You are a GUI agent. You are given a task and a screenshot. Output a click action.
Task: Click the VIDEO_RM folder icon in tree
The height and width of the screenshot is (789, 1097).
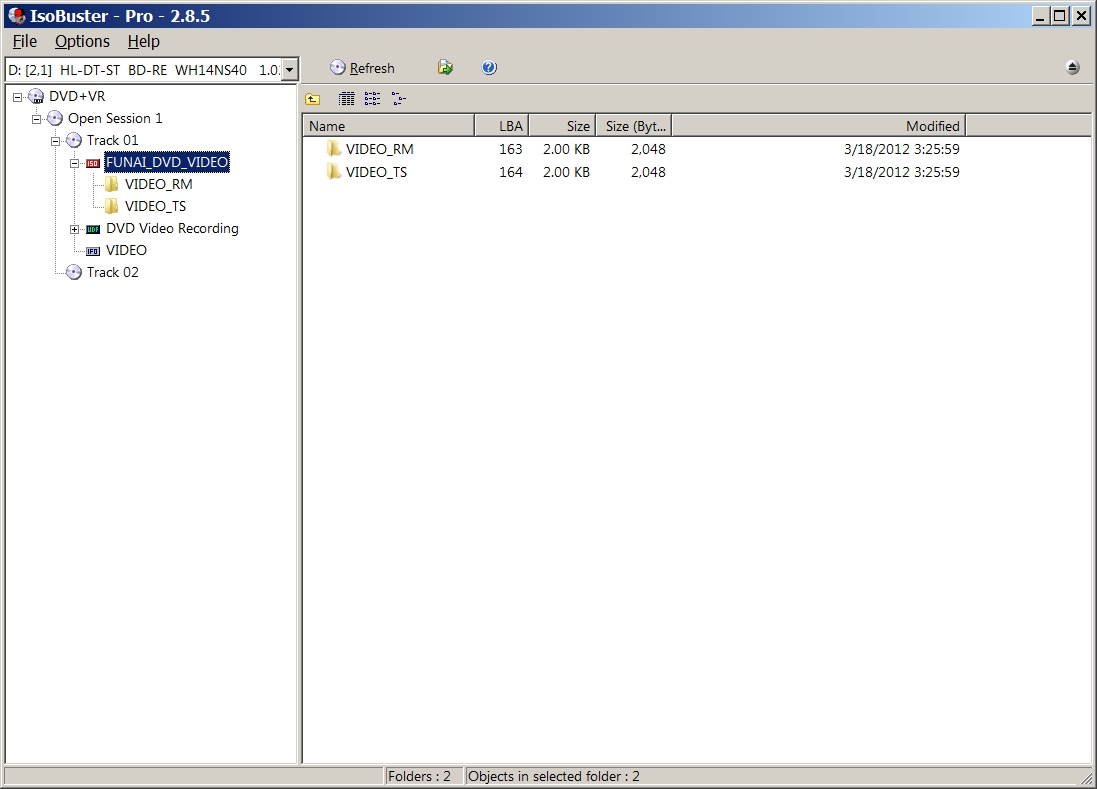[111, 184]
